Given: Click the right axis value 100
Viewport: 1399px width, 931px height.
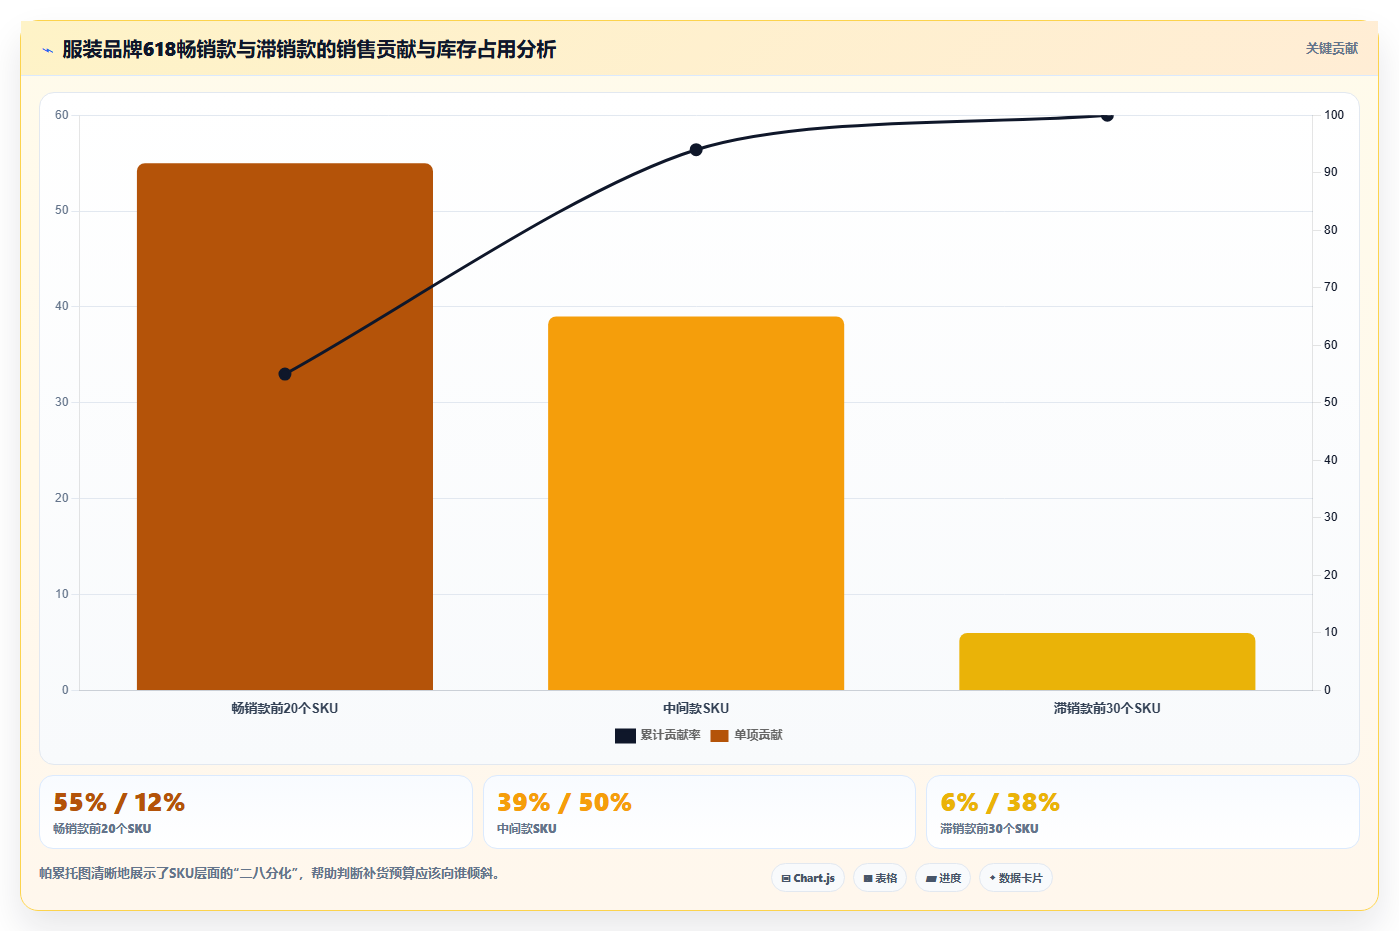Looking at the screenshot, I should point(1334,115).
